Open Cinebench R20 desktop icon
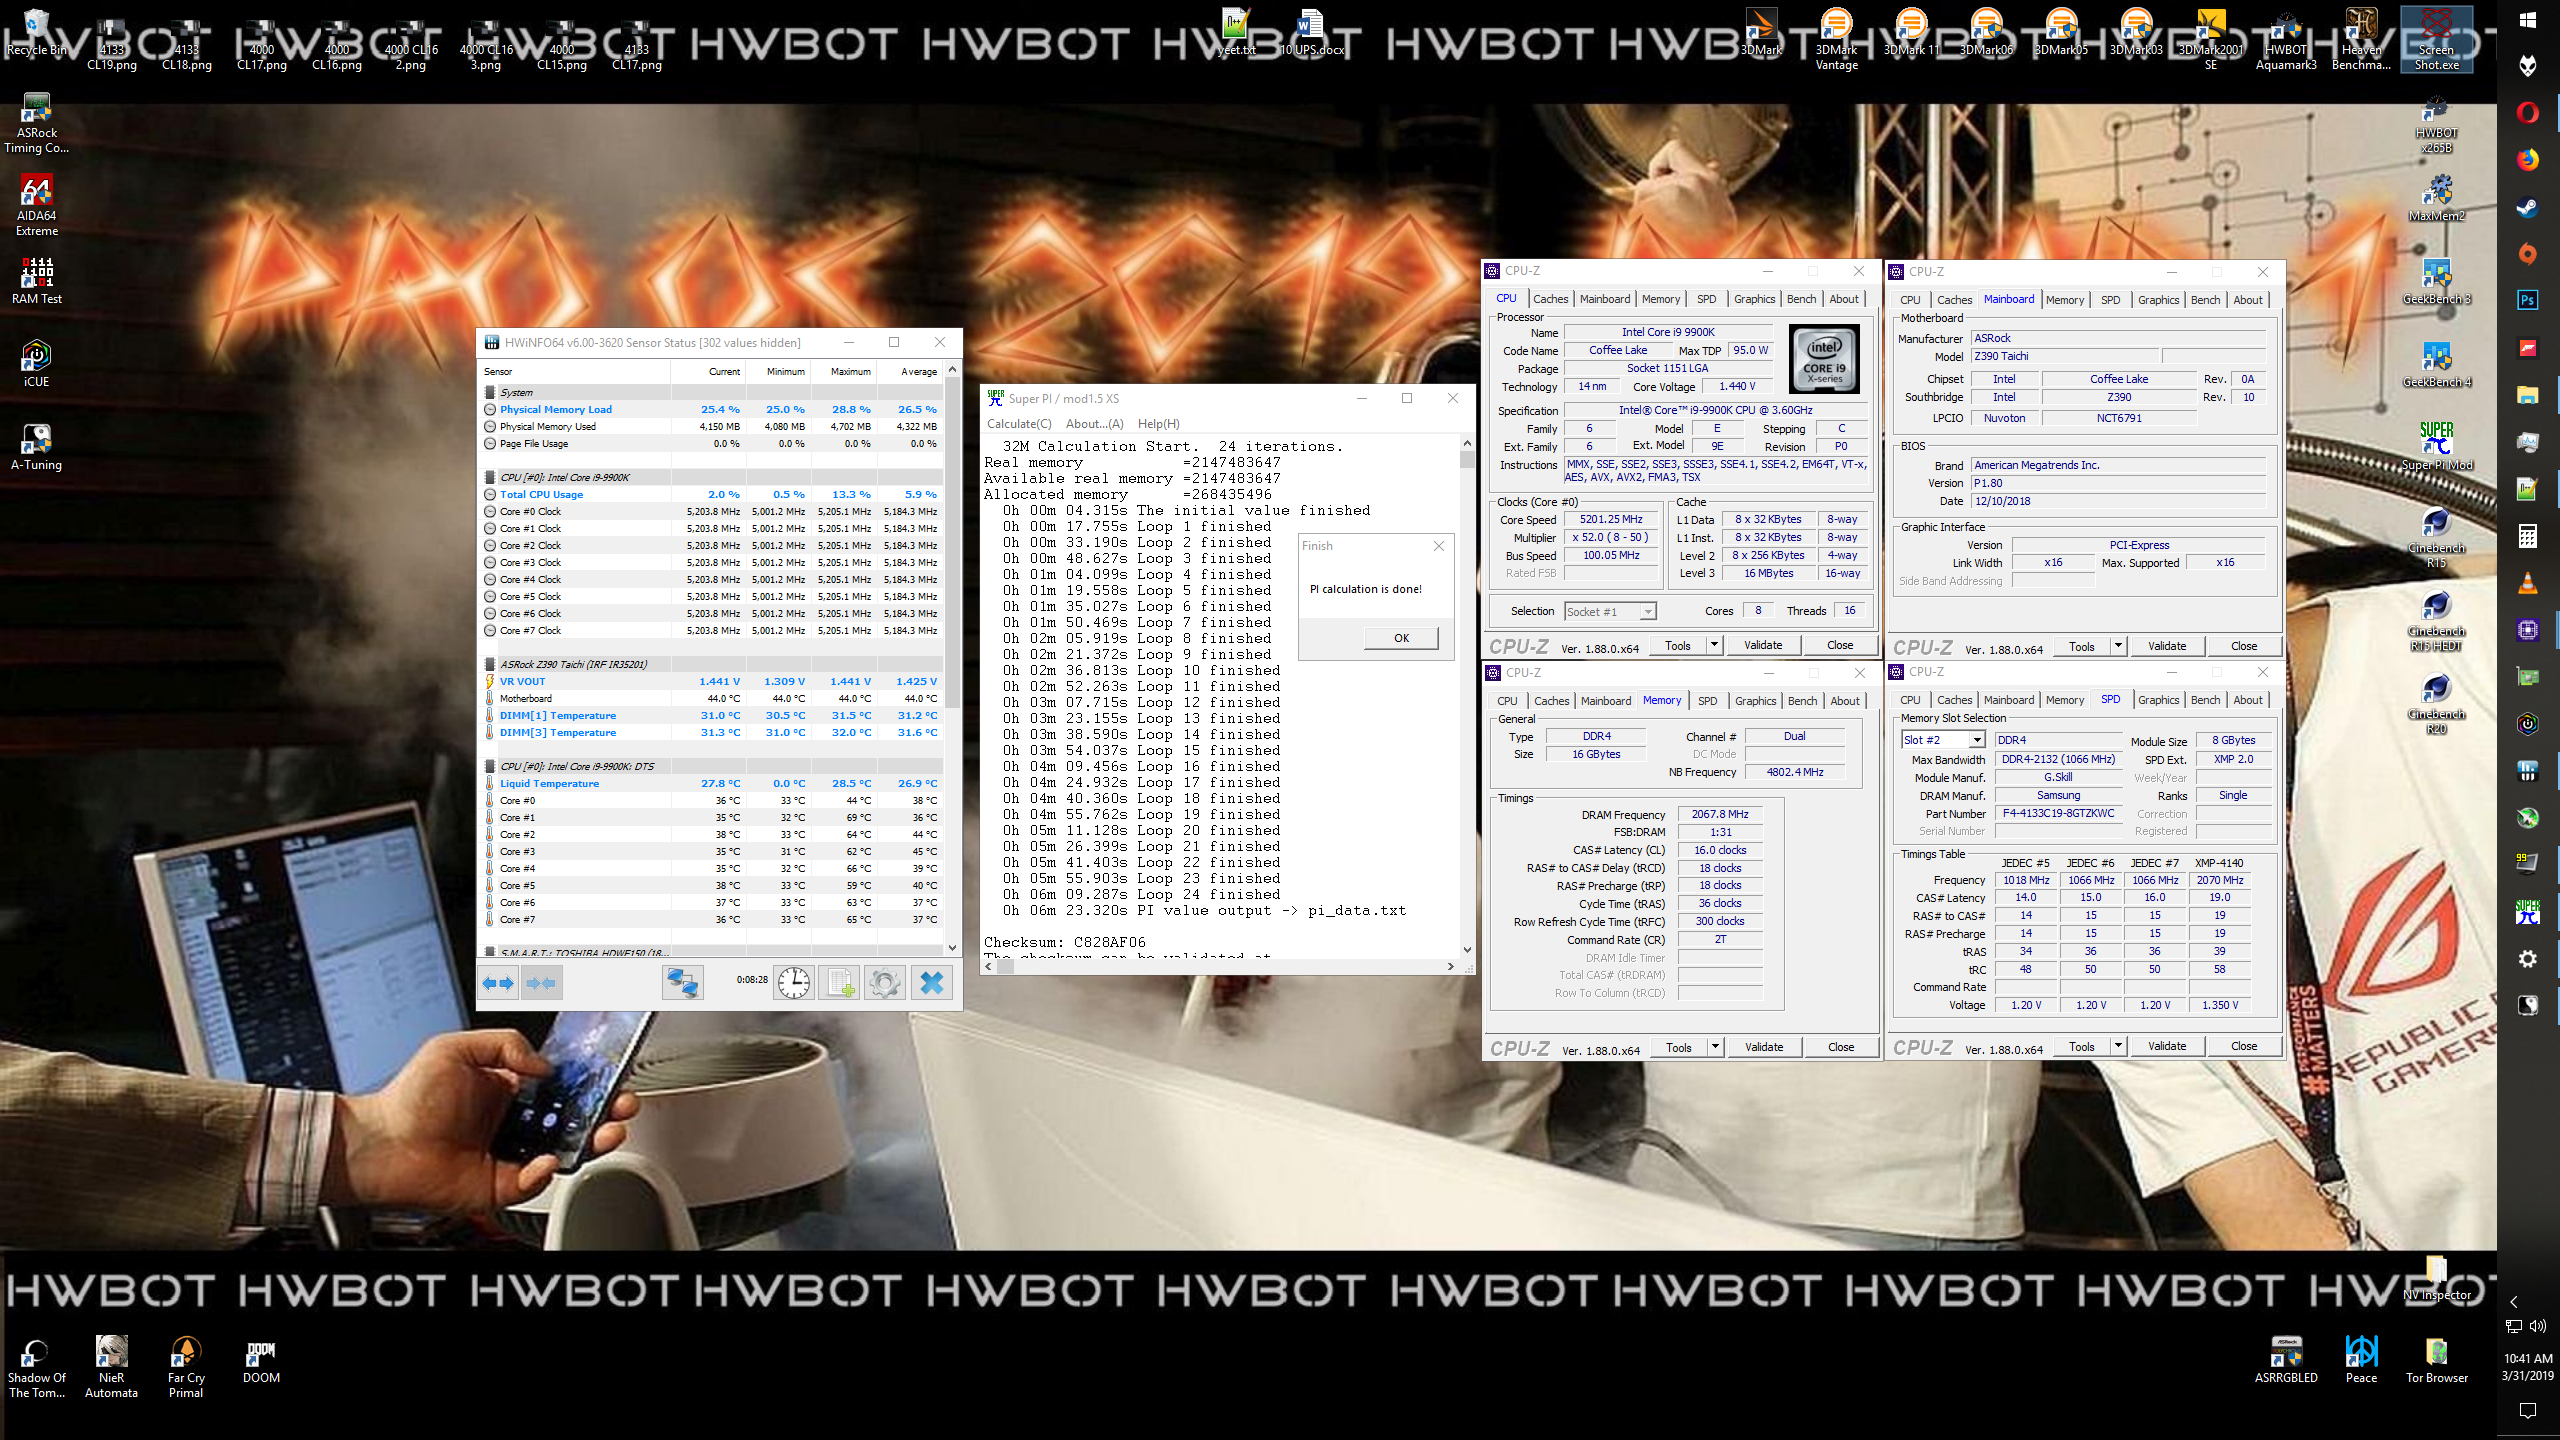This screenshot has height=1440, width=2560. 2436,704
